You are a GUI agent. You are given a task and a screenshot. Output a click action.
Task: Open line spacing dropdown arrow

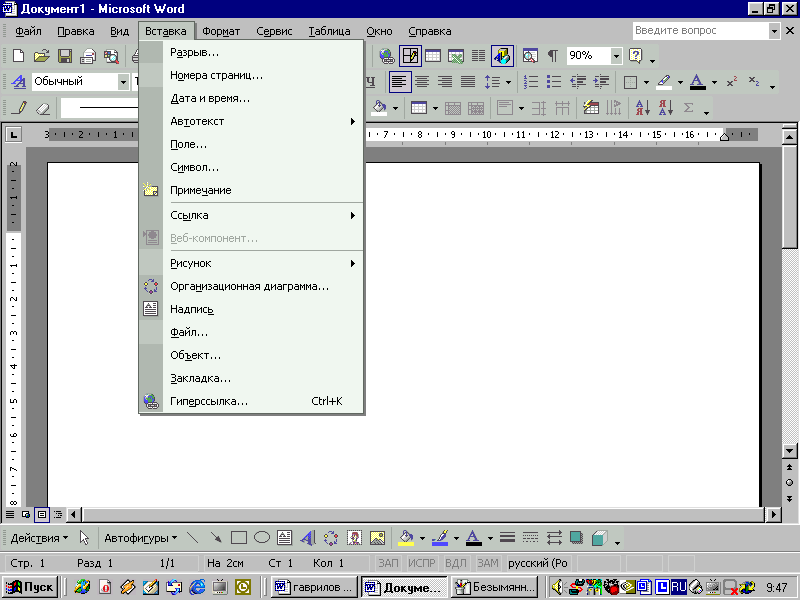(x=508, y=82)
